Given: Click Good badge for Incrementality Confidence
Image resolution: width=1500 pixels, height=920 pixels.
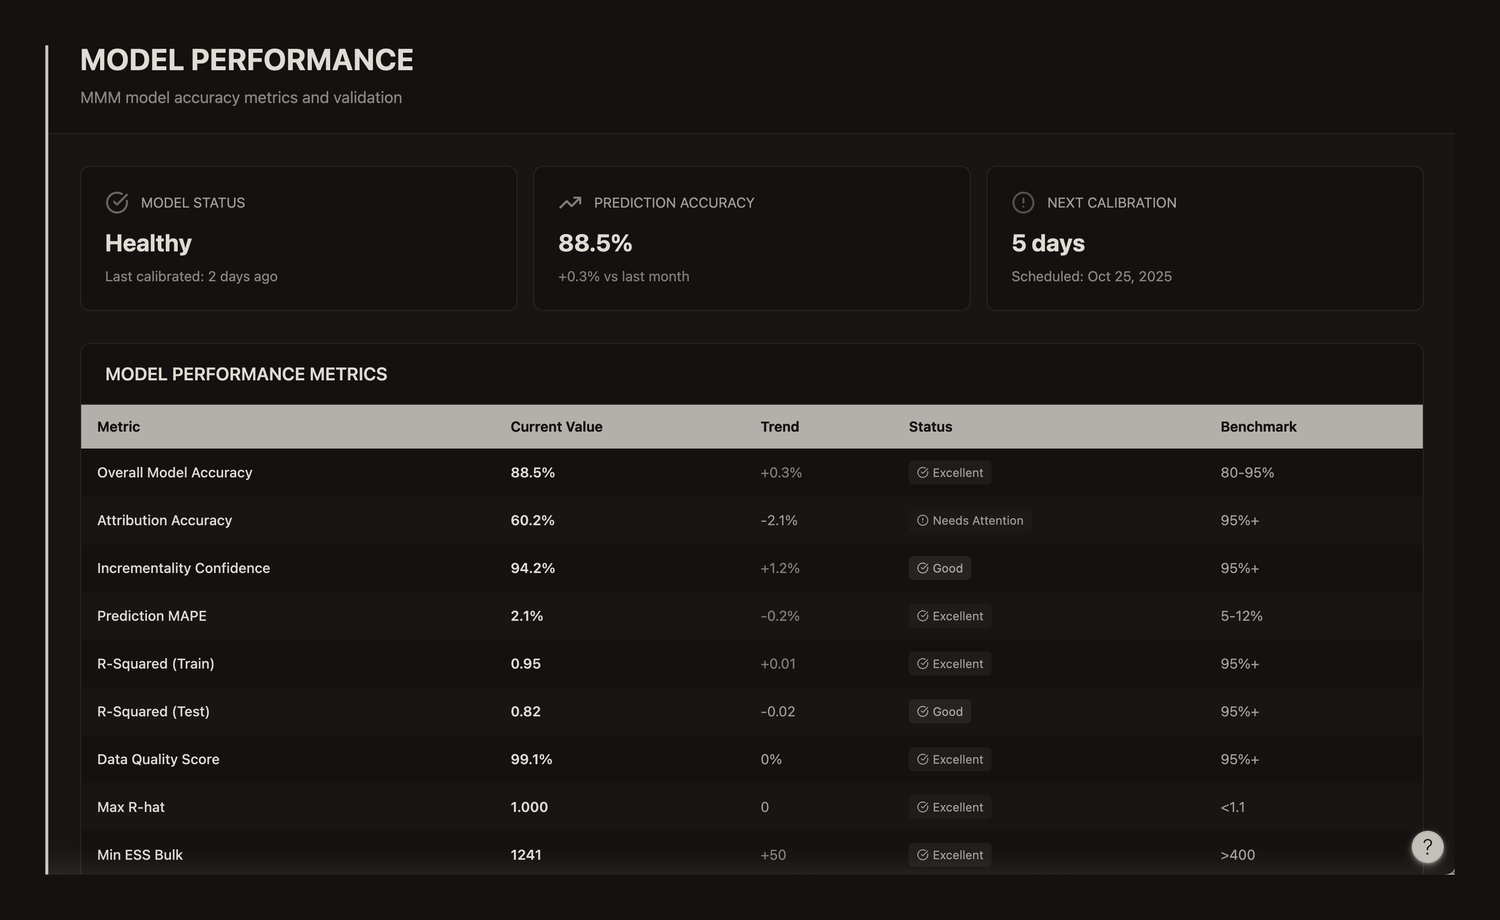Looking at the screenshot, I should 939,568.
